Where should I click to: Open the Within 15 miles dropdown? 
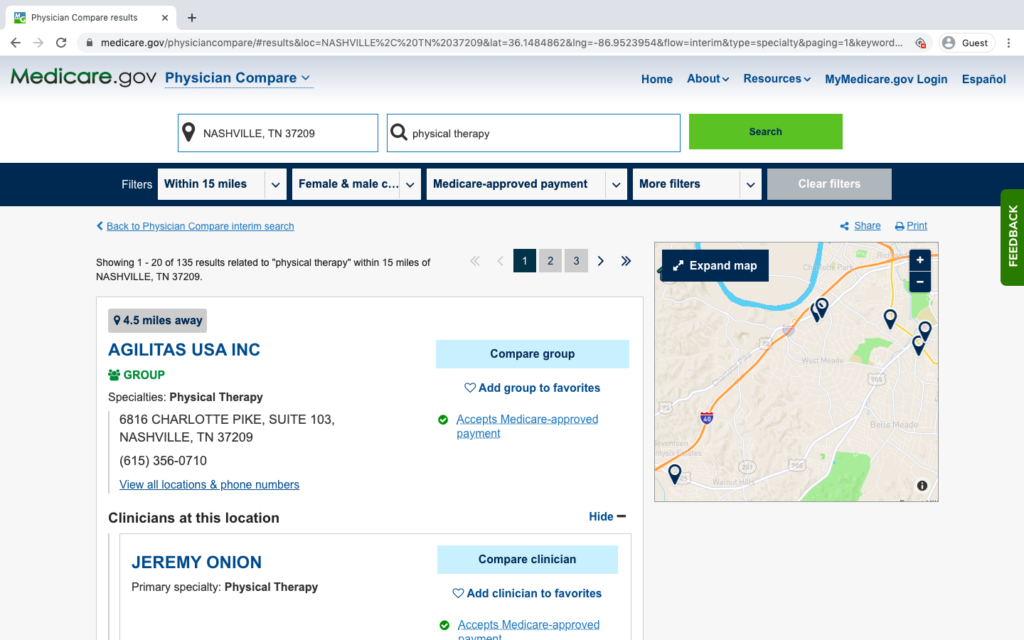pyautogui.click(x=222, y=184)
